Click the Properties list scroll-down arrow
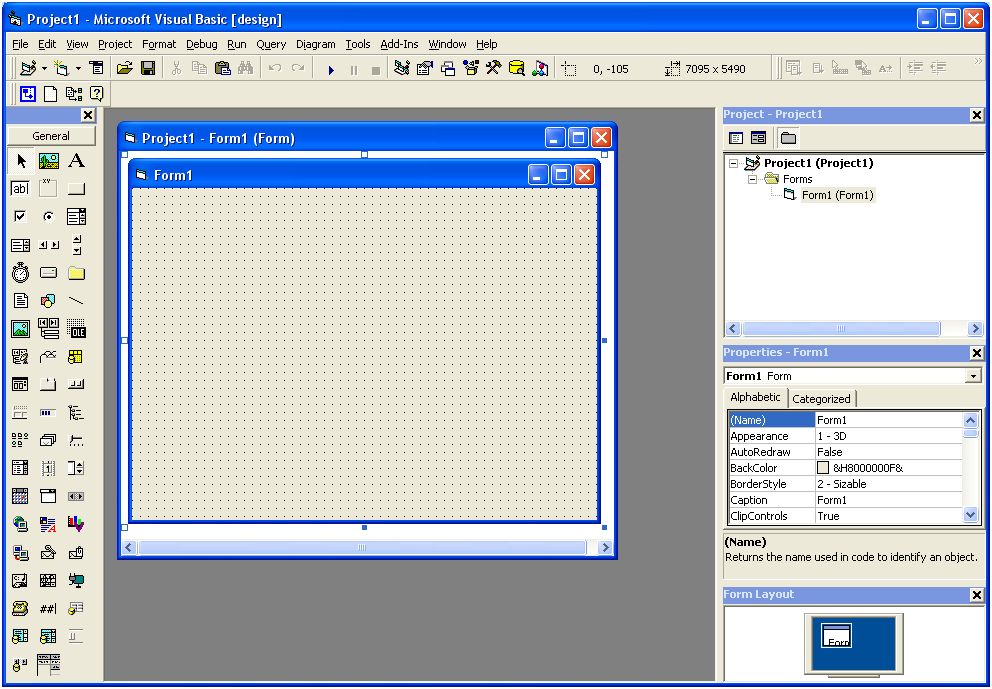Screen dimensions: 992x689 tap(970, 516)
